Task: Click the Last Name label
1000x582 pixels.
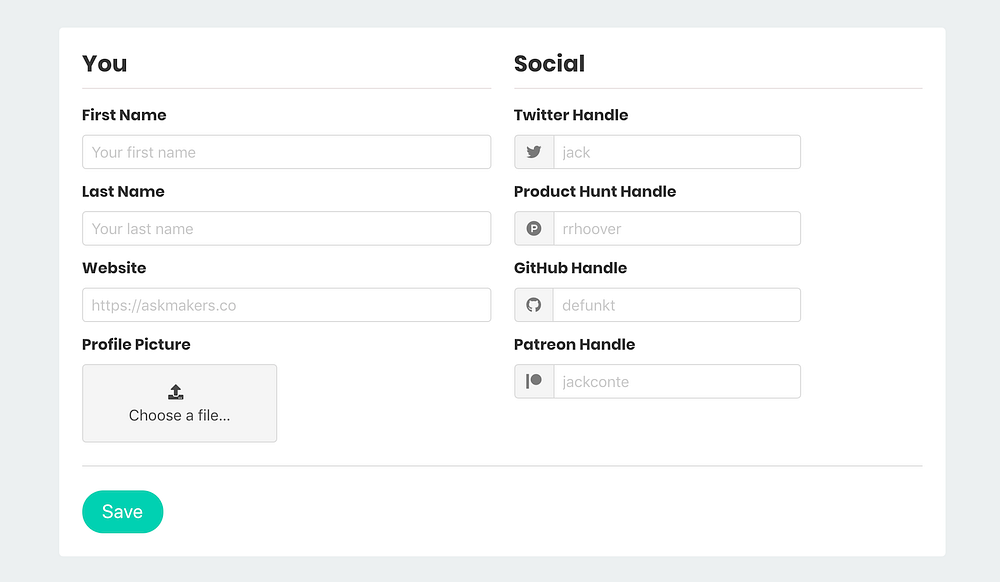Action: pos(123,191)
